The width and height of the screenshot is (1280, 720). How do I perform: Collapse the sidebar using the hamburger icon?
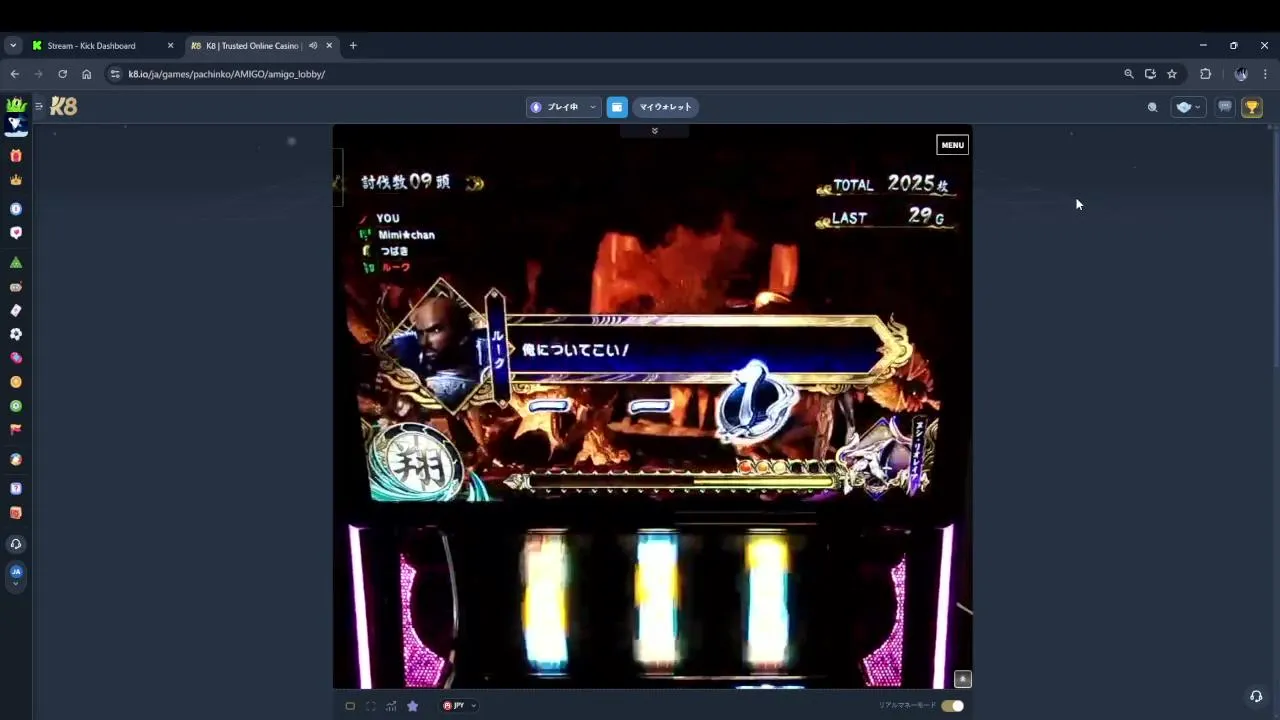(x=39, y=106)
